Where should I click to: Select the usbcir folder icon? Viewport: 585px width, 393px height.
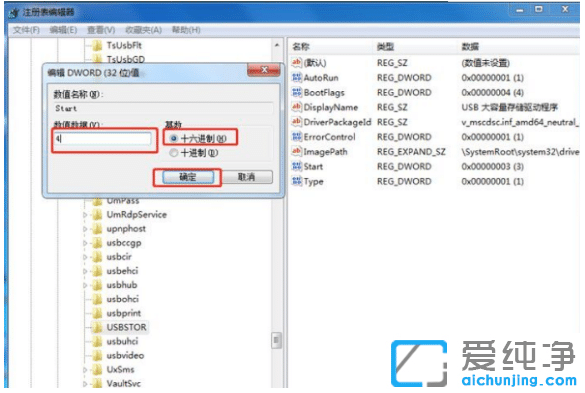click(x=97, y=257)
